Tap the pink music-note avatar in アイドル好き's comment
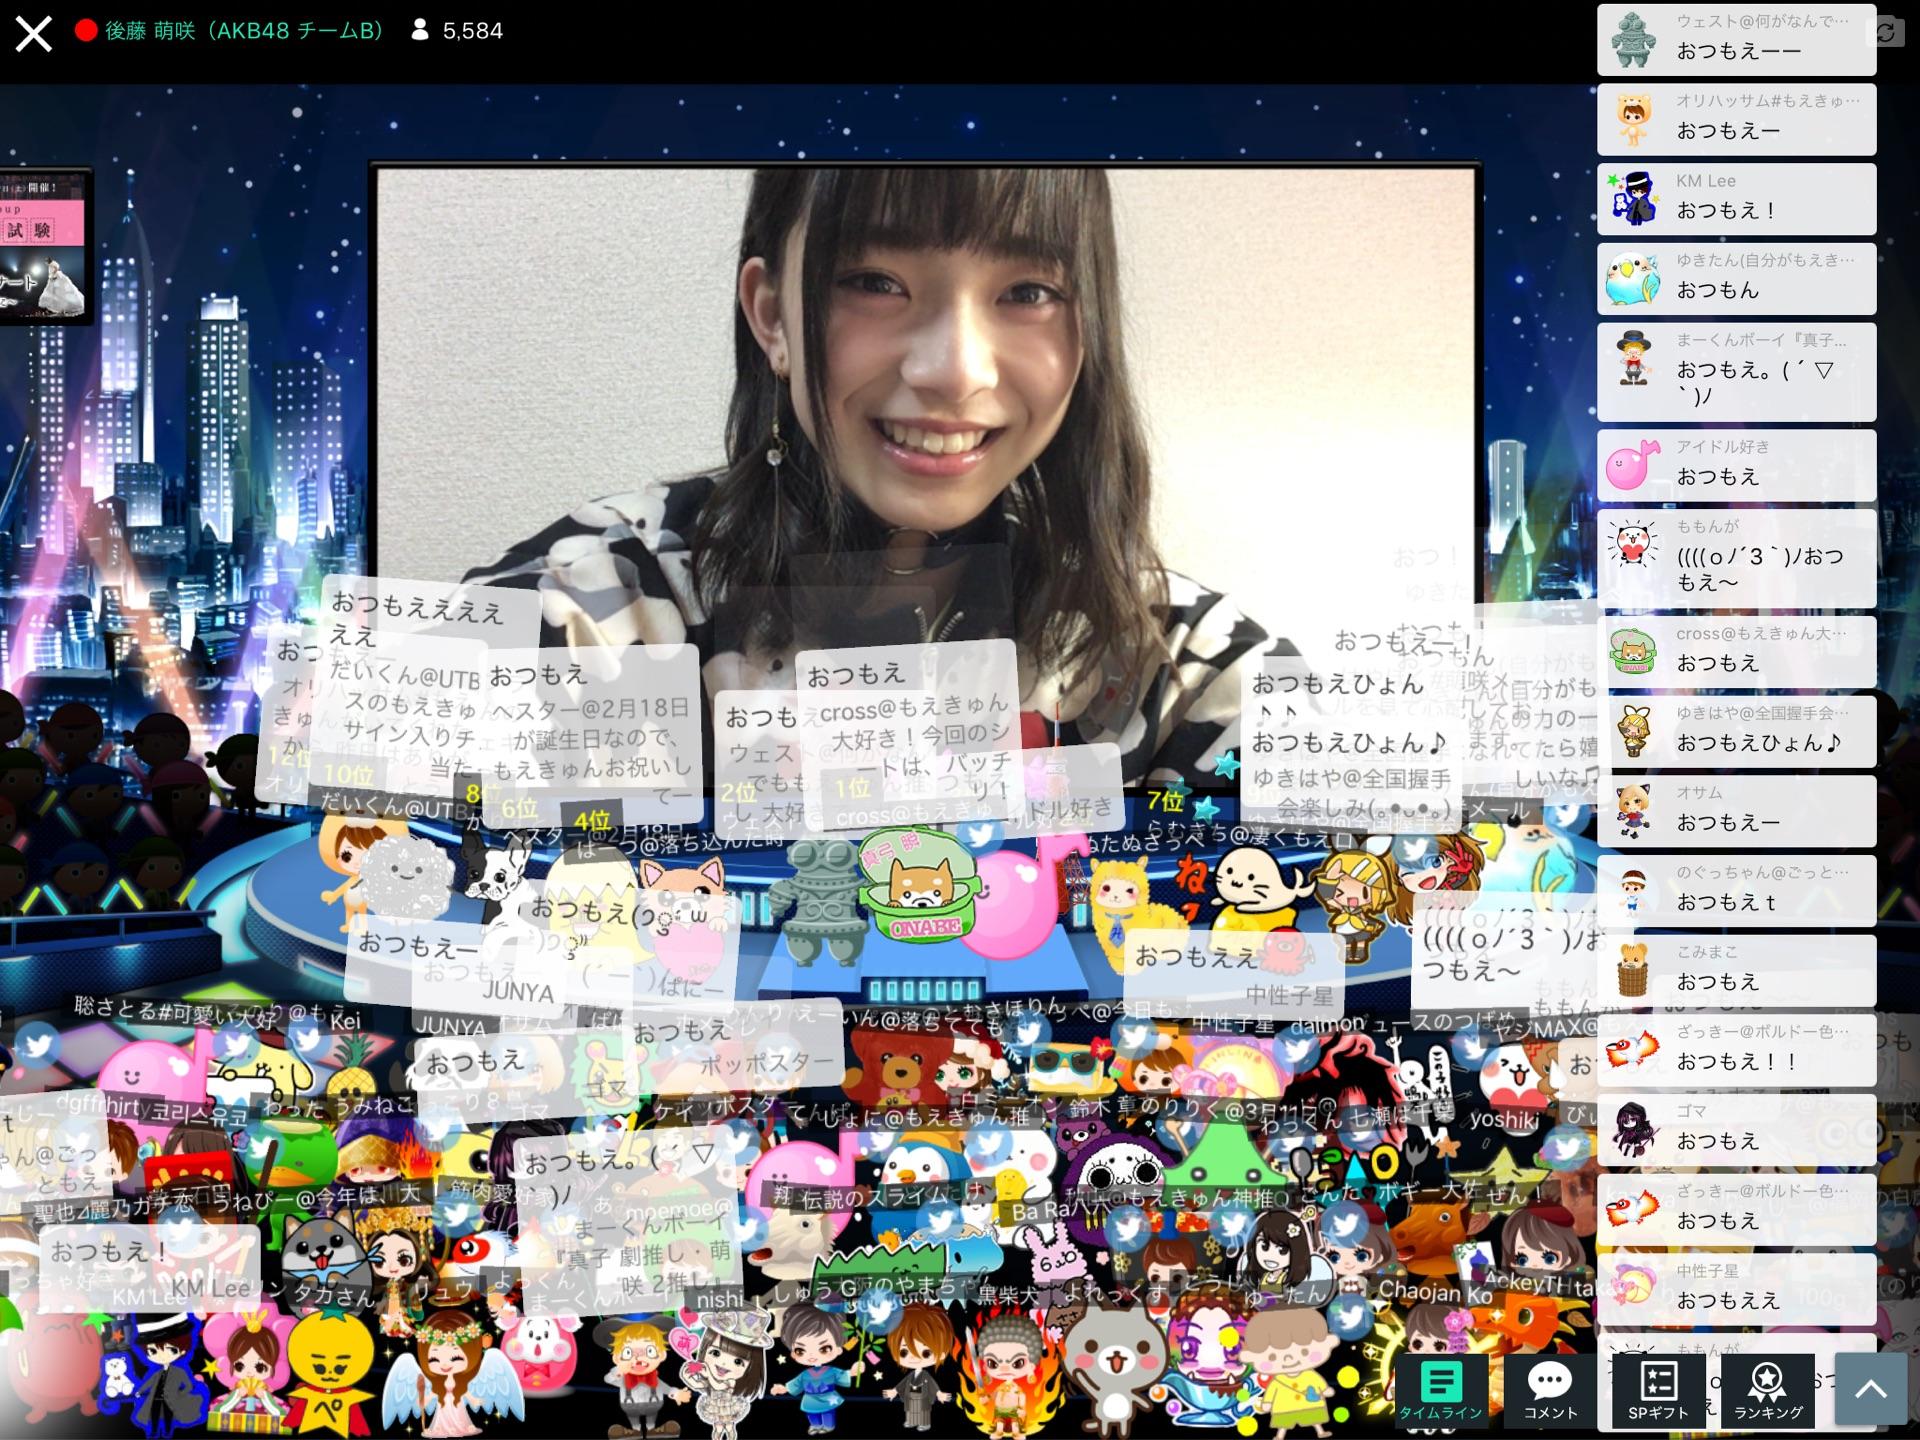 [1633, 465]
